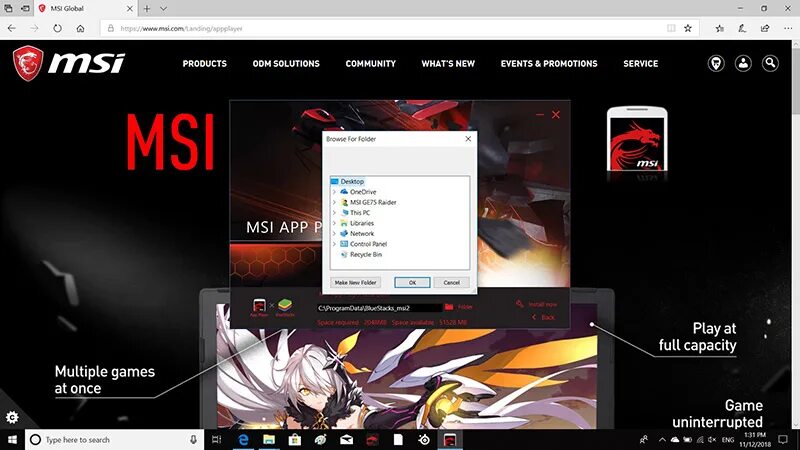This screenshot has width=800, height=450.
Task: Open a new browser tab
Action: (147, 9)
